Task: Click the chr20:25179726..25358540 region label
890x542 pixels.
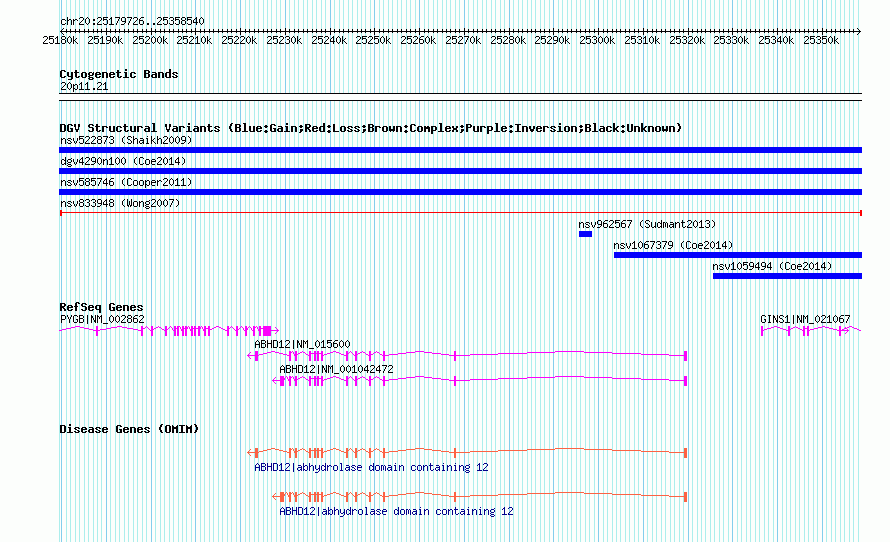Action: (x=132, y=21)
